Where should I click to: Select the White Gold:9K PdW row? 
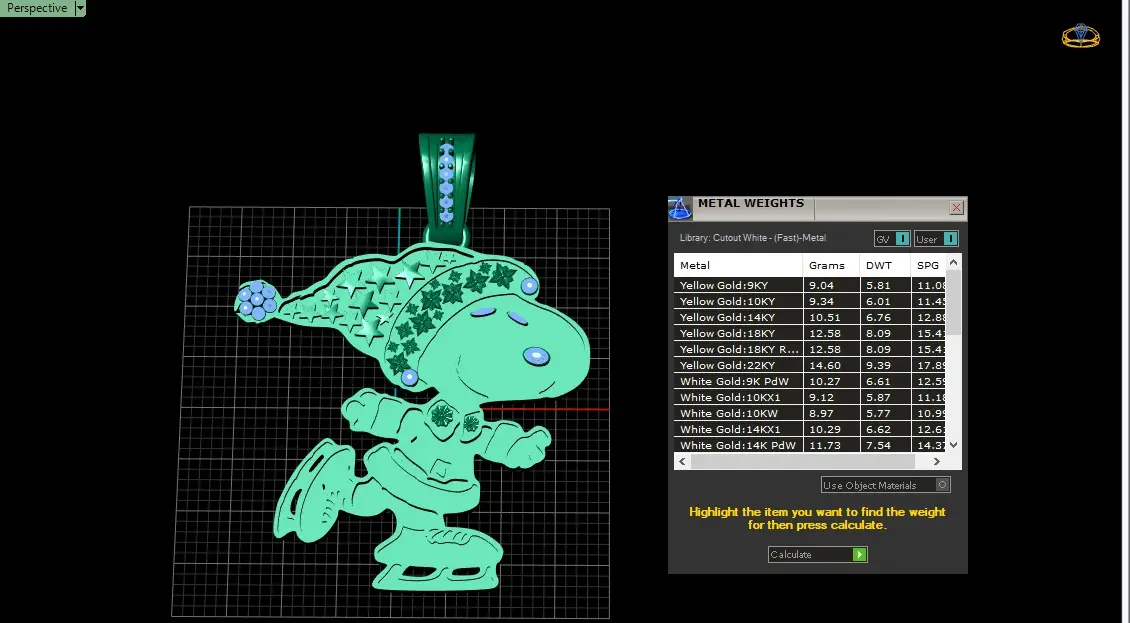809,381
